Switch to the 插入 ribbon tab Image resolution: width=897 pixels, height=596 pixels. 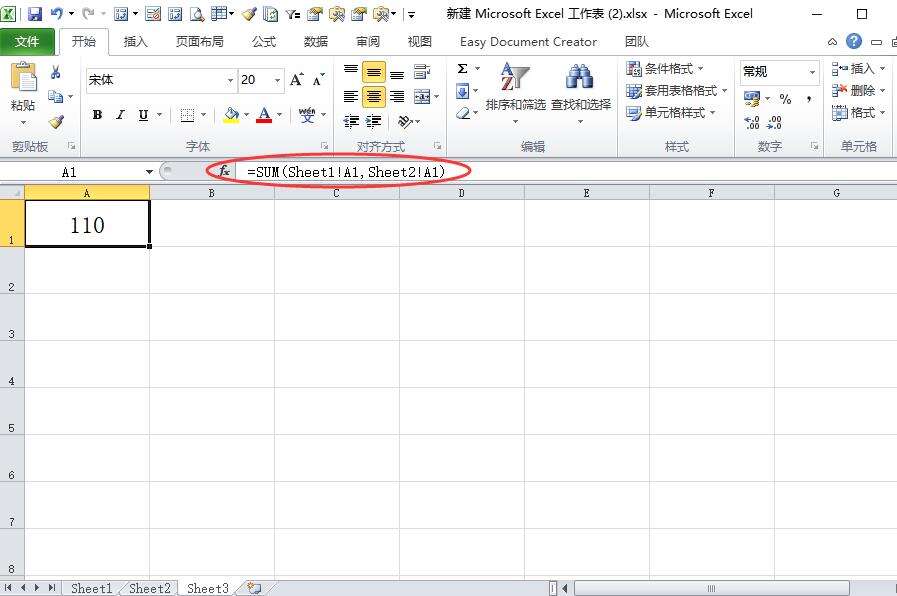(136, 42)
